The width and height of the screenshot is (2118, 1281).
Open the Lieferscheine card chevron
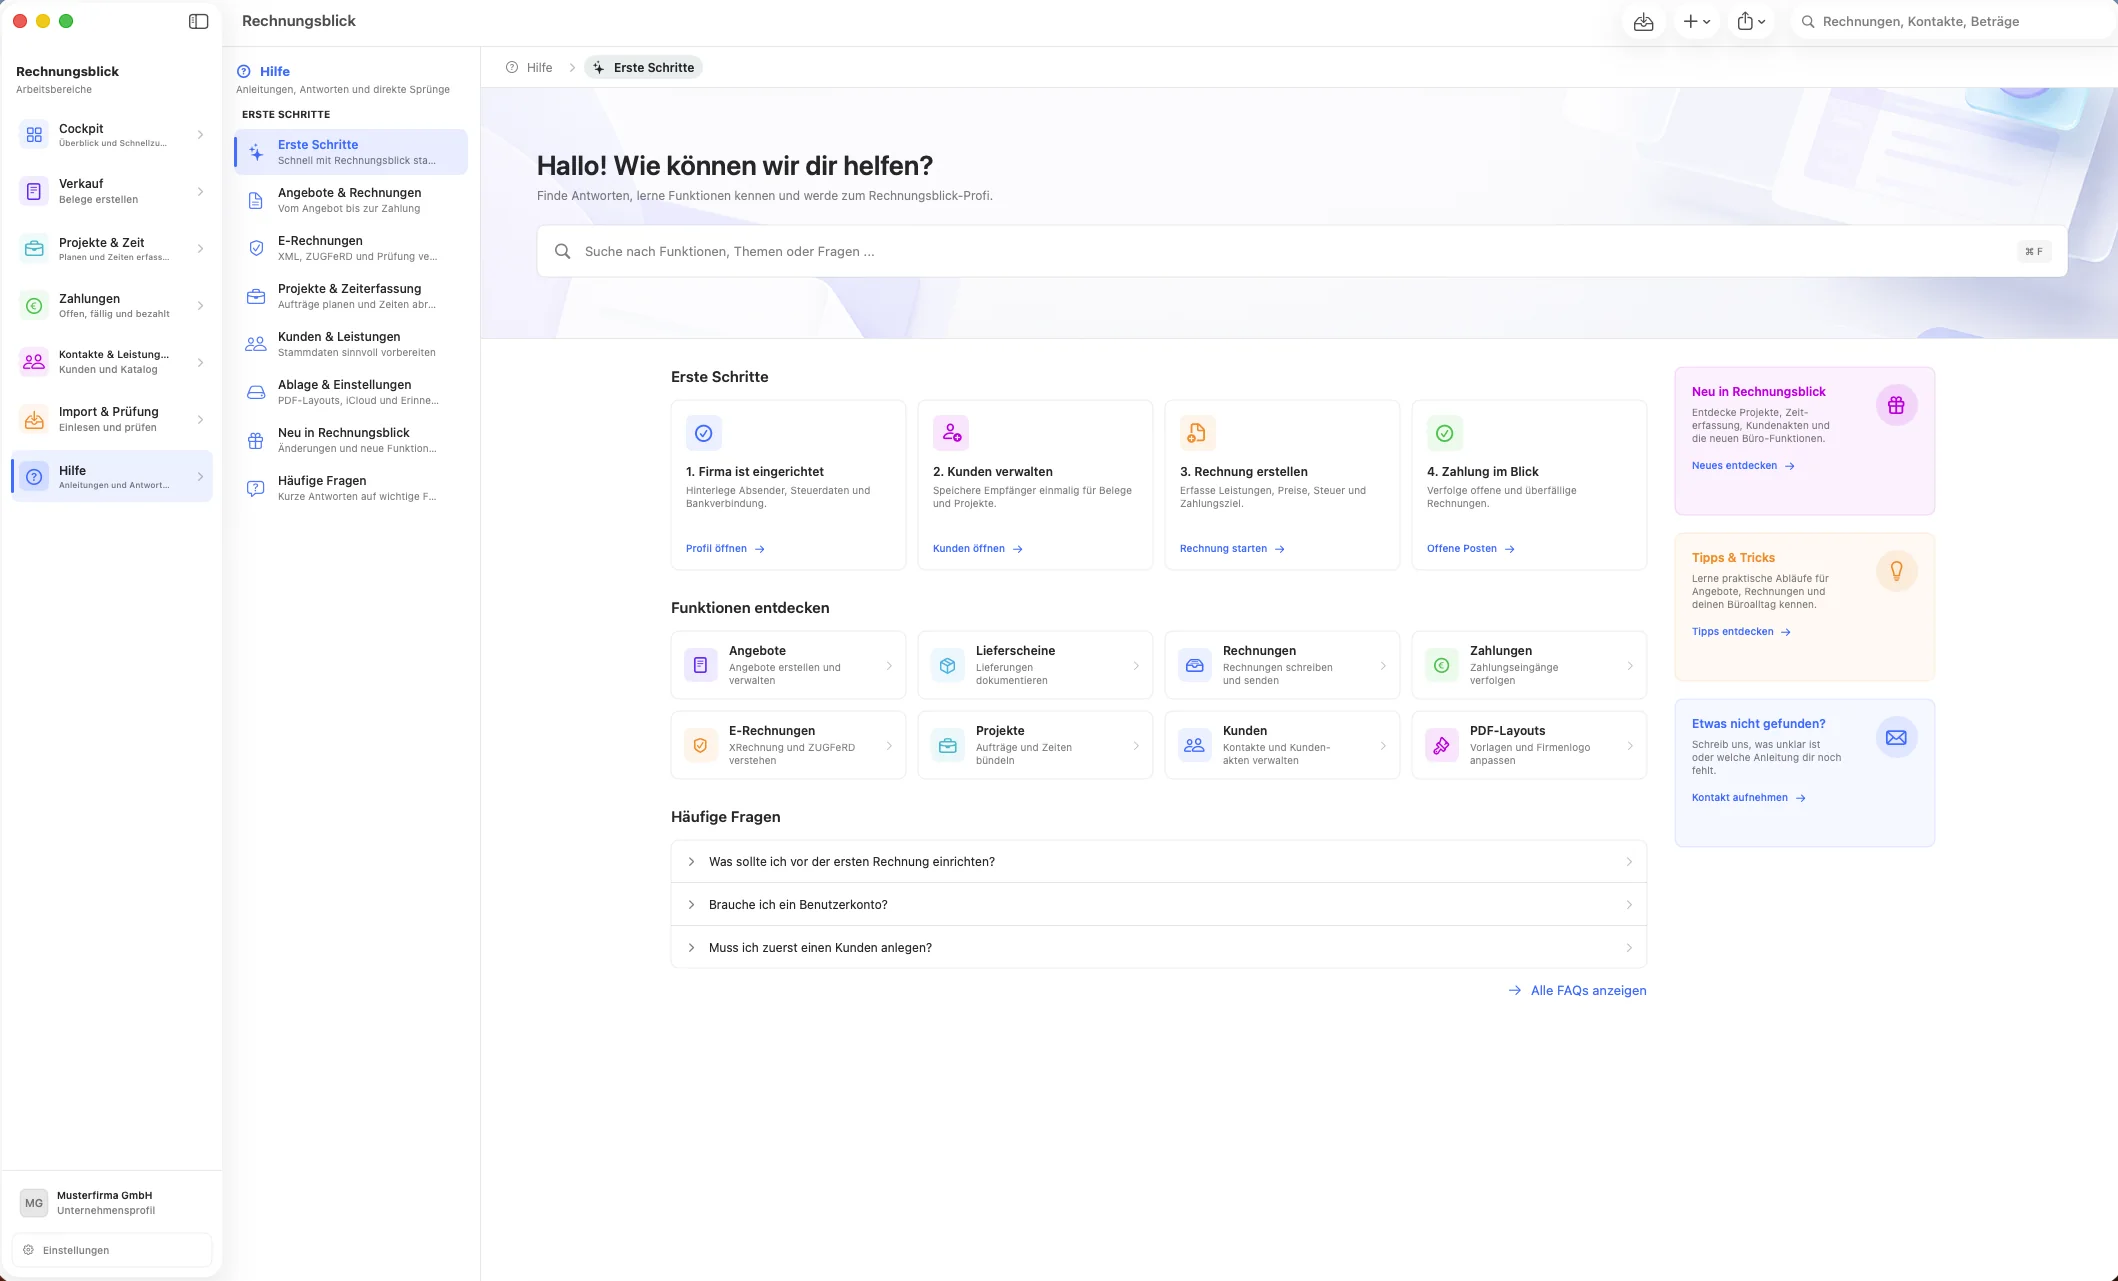1136,665
